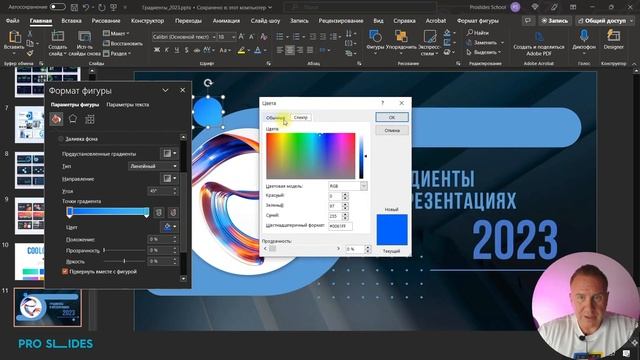640x360 pixels.
Task: Click the center text alignment icon
Action: [x=290, y=50]
